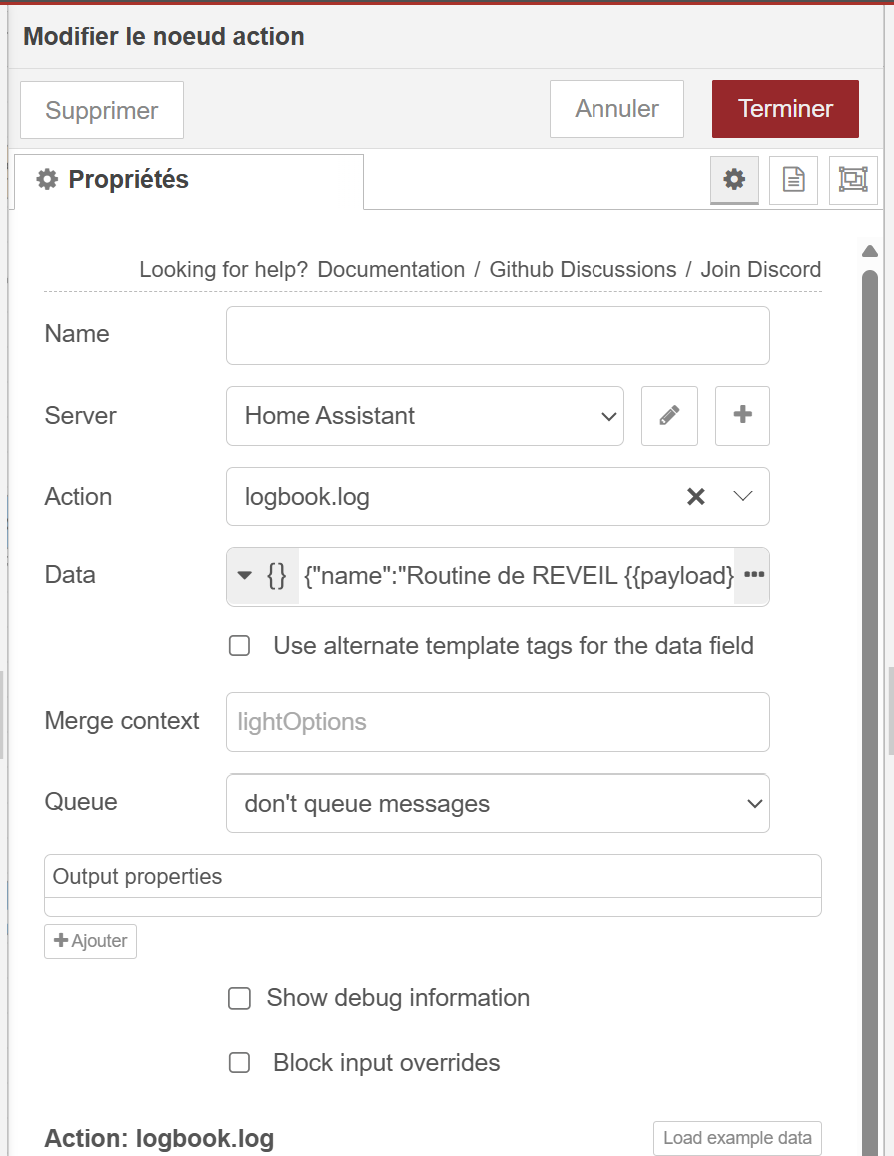
Task: Check Block input overrides
Action: 240,1062
